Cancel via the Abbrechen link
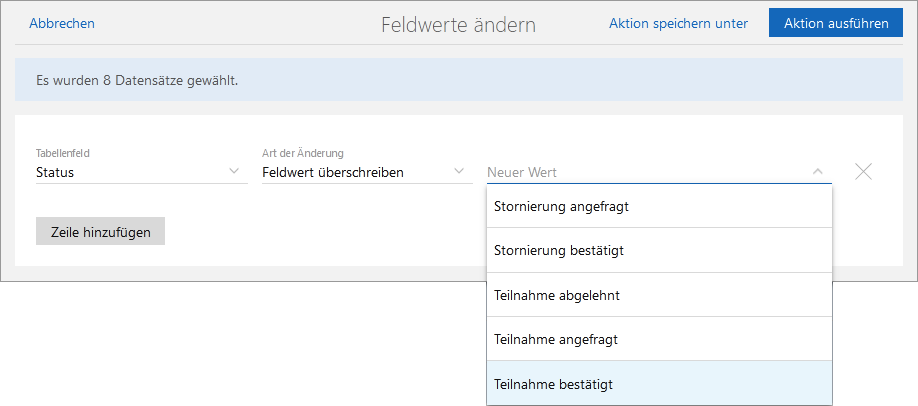The height and width of the screenshot is (406, 918). [x=62, y=23]
